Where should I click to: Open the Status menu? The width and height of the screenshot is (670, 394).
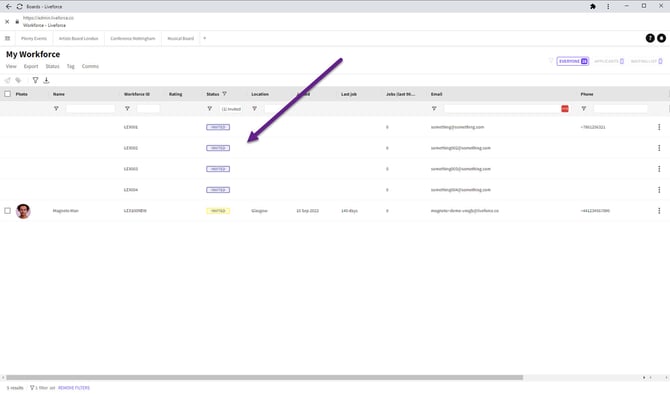[x=53, y=66]
